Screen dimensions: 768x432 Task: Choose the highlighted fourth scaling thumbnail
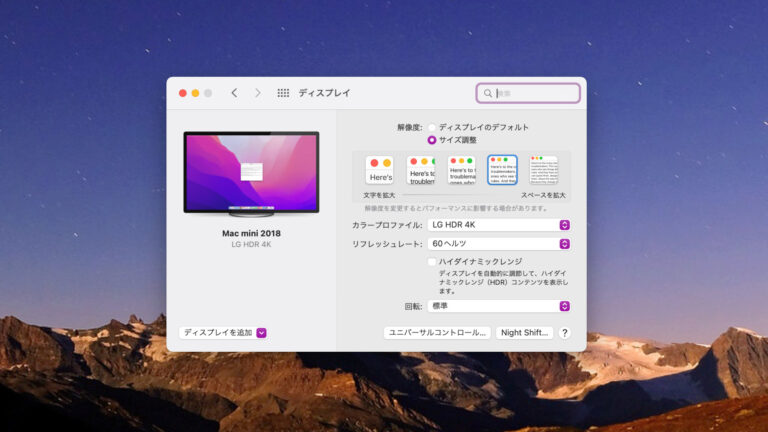tap(502, 170)
